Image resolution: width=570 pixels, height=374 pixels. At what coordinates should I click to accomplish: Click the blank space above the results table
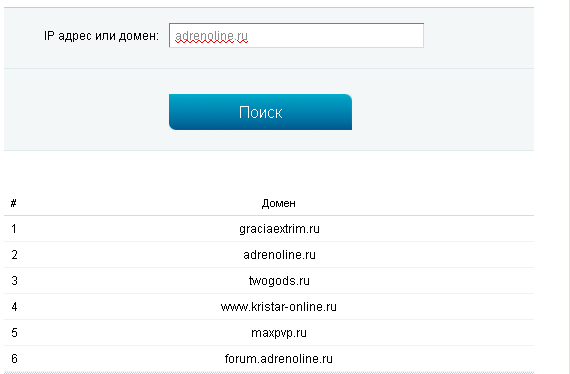point(269,171)
